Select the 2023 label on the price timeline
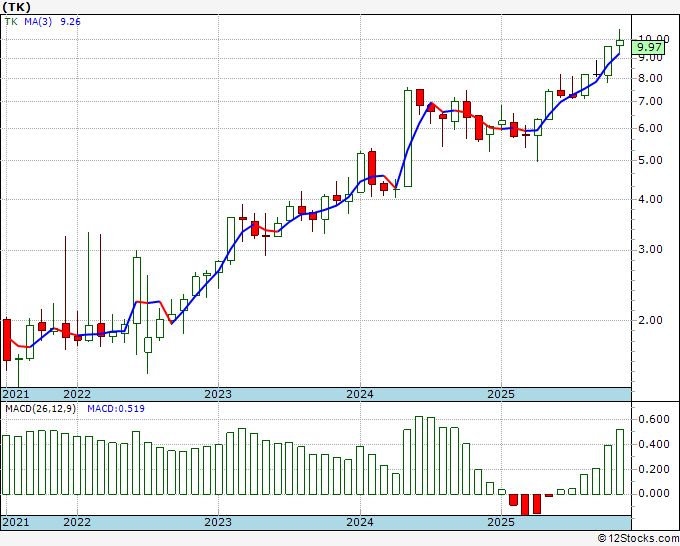The image size is (680, 546). (x=218, y=394)
